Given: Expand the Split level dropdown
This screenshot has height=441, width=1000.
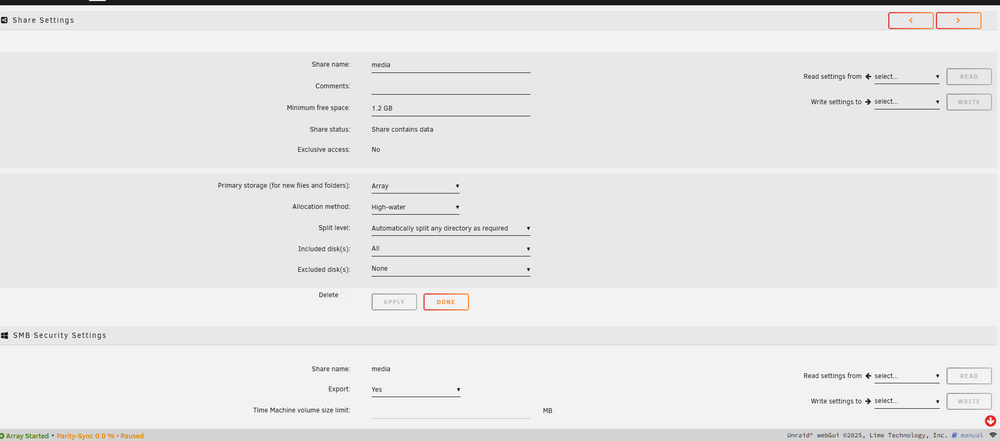Looking at the screenshot, I should pos(451,228).
